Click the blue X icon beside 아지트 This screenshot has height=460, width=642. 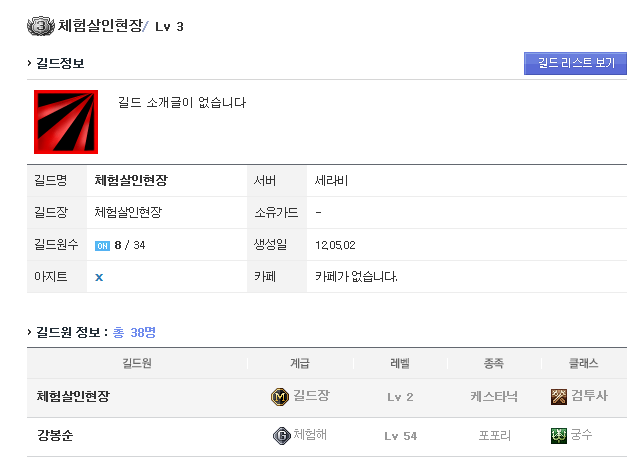(99, 277)
